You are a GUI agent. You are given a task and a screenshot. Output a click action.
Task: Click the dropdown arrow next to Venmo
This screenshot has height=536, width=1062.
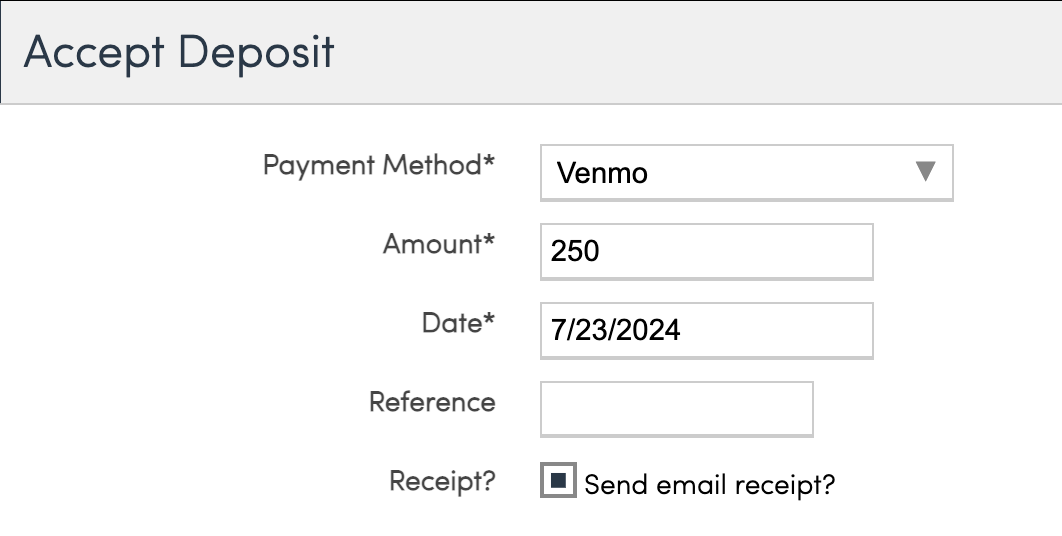[x=925, y=172]
